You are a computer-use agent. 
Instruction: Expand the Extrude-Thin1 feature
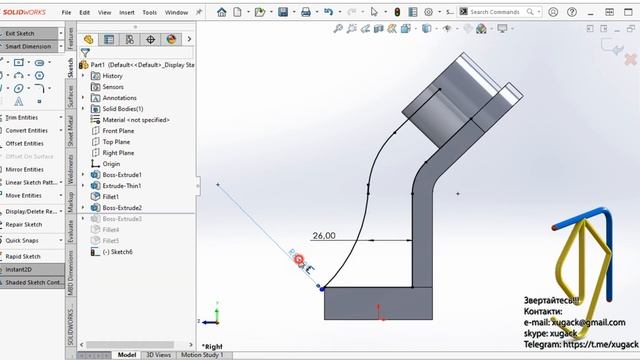(x=83, y=186)
